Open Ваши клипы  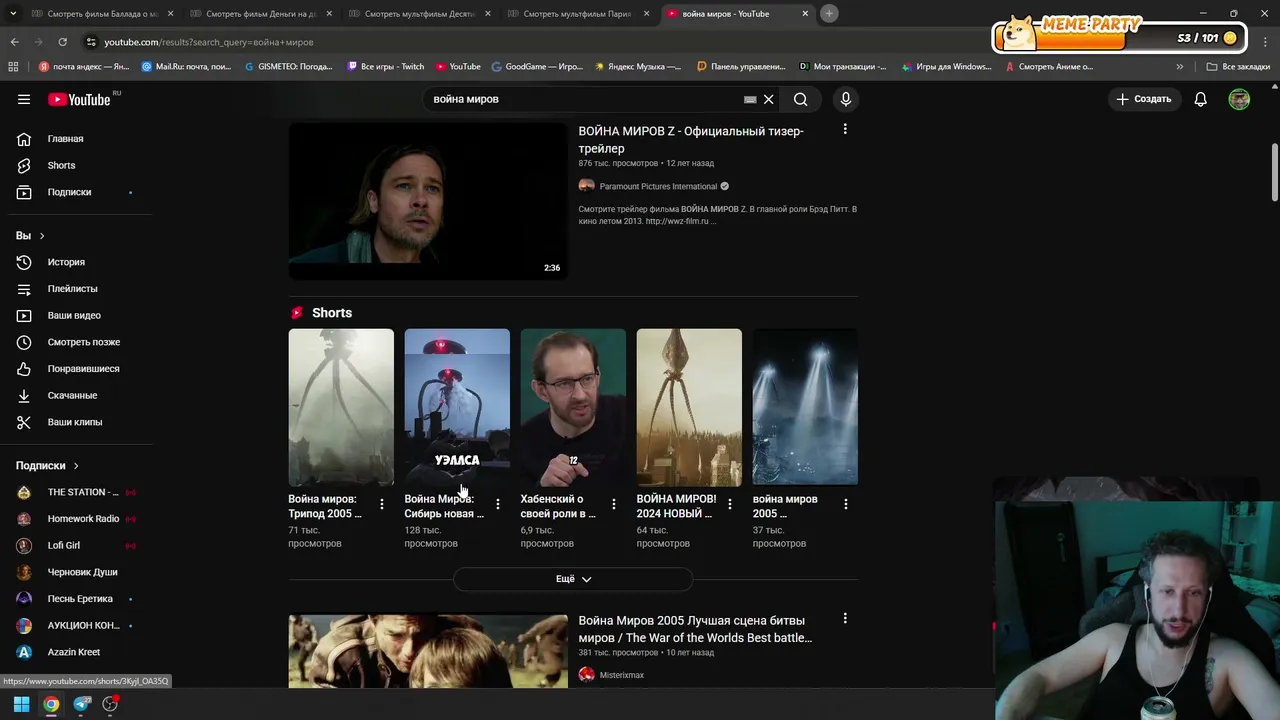click(x=76, y=422)
